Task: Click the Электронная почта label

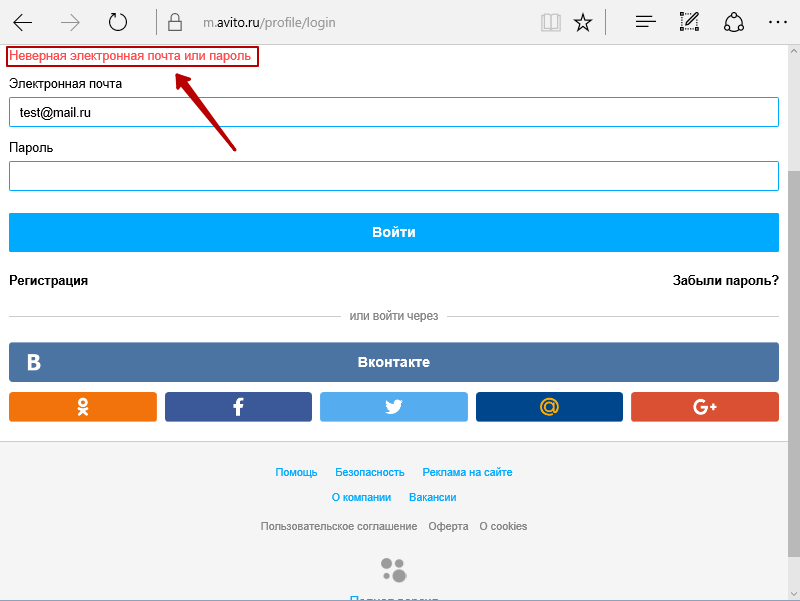Action: tap(66, 84)
